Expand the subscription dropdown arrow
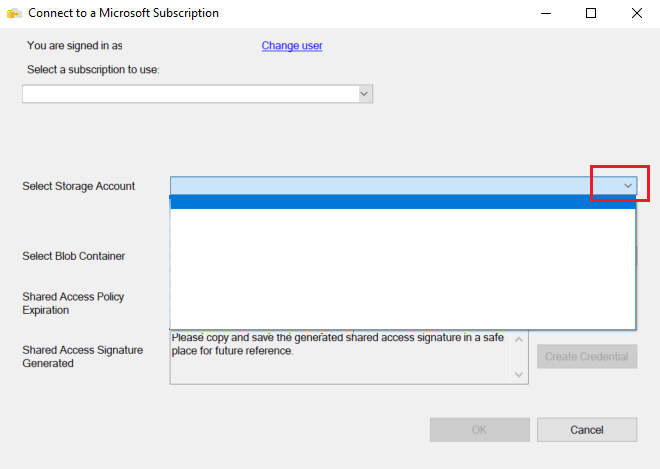 365,94
